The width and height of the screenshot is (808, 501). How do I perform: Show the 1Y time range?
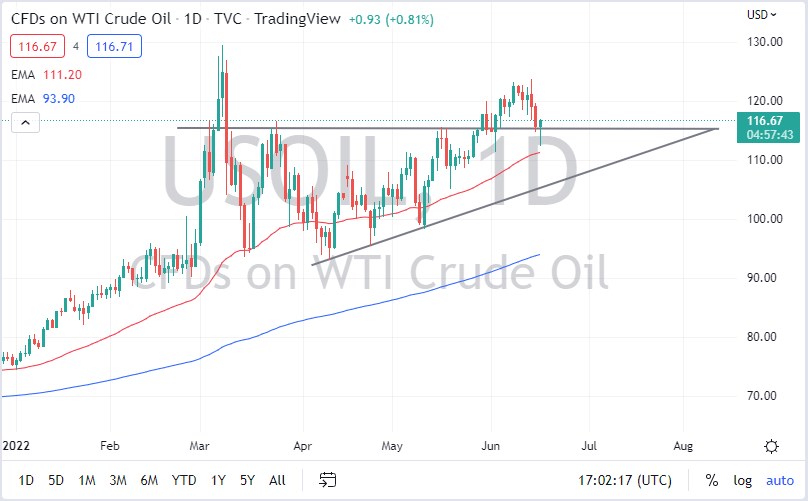218,480
